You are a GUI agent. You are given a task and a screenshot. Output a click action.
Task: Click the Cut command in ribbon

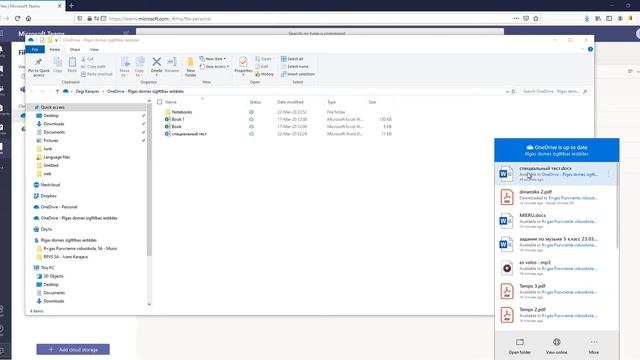pos(87,59)
